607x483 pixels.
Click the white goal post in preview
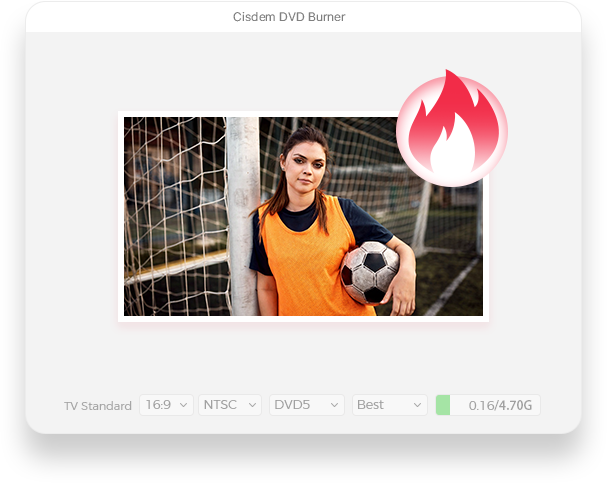[243, 216]
